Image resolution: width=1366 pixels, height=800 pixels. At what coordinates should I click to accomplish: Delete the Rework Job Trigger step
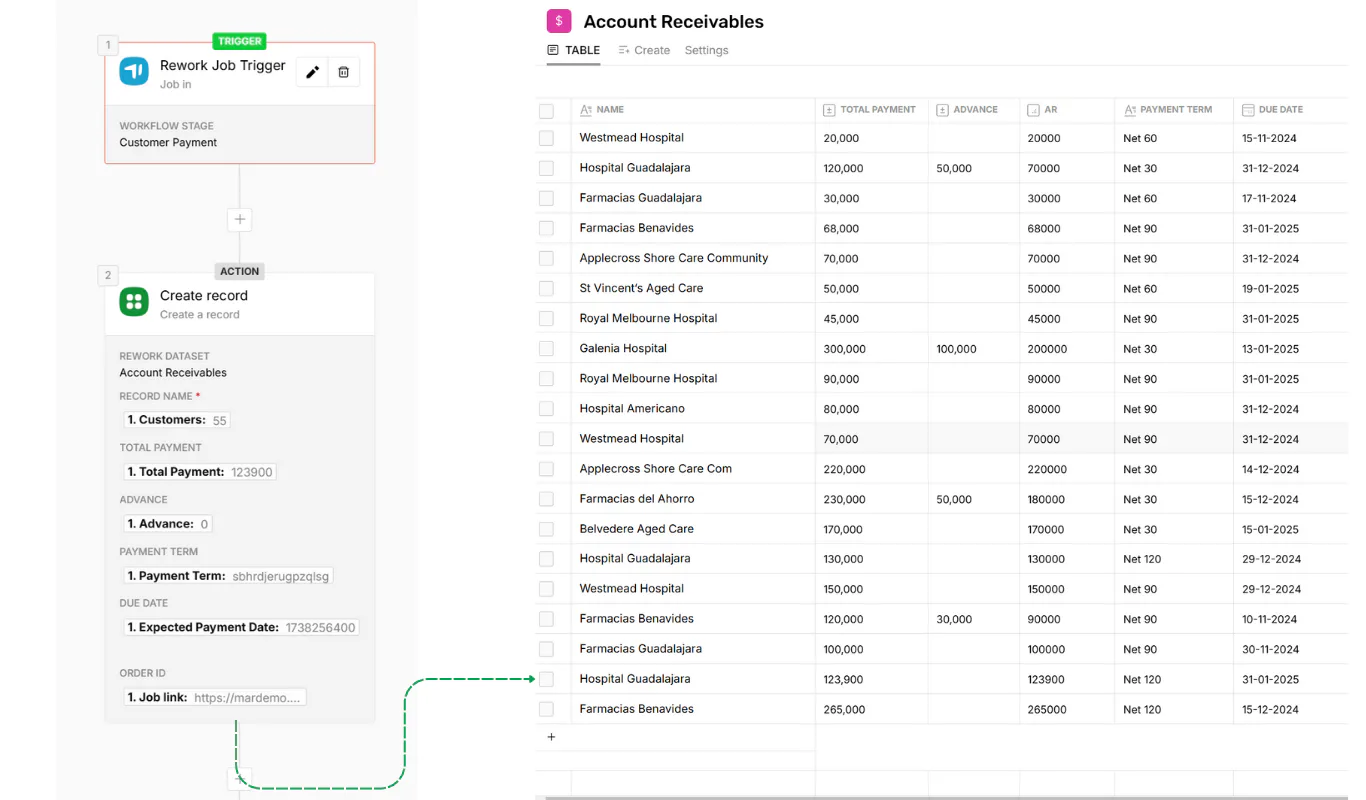[343, 72]
